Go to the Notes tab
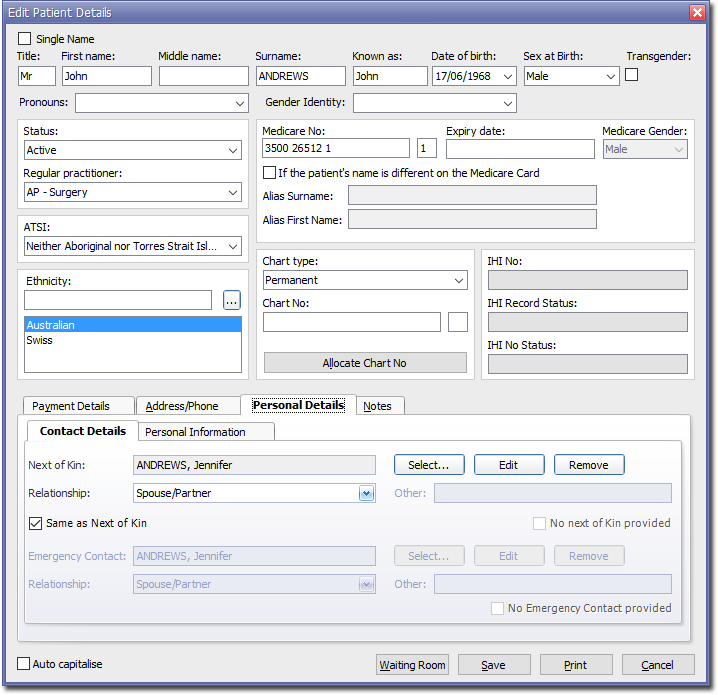The height and width of the screenshot is (695, 718). pos(377,406)
